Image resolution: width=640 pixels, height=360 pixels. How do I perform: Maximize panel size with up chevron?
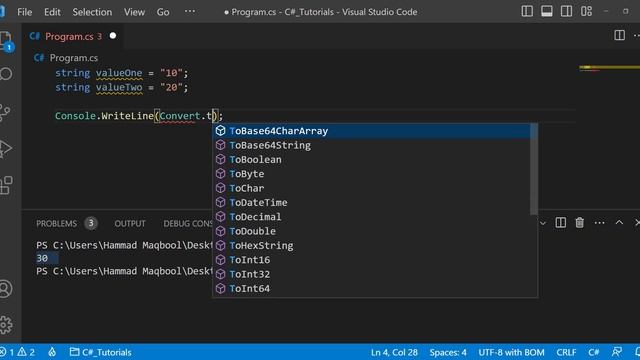(x=619, y=222)
